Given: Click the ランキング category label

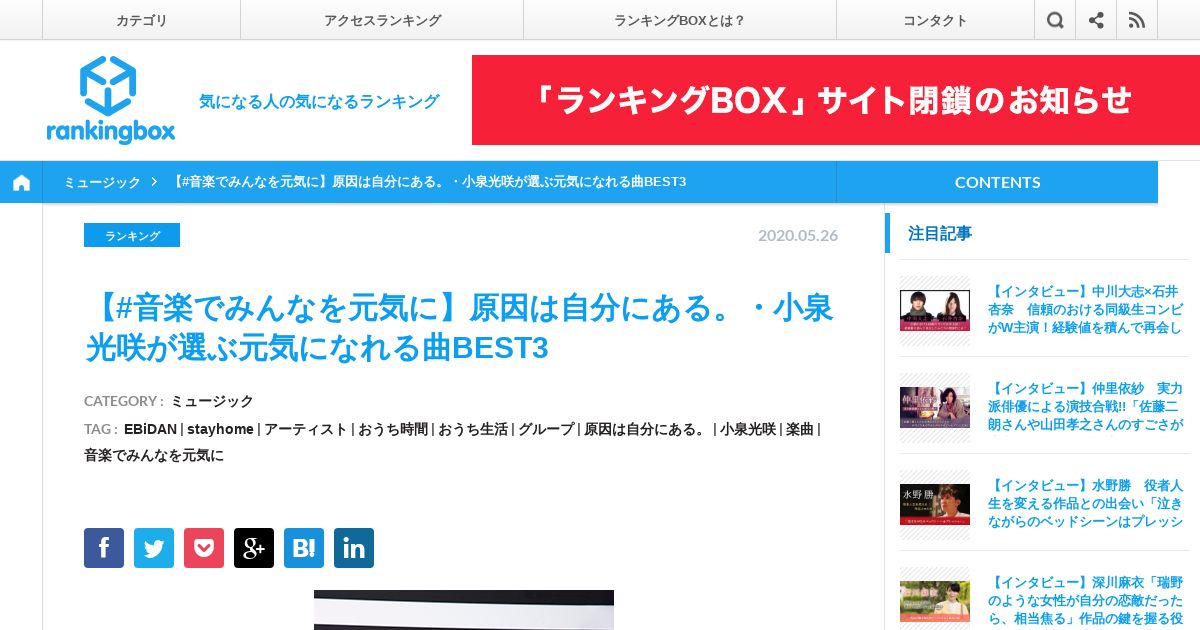Looking at the screenshot, I should tap(132, 235).
